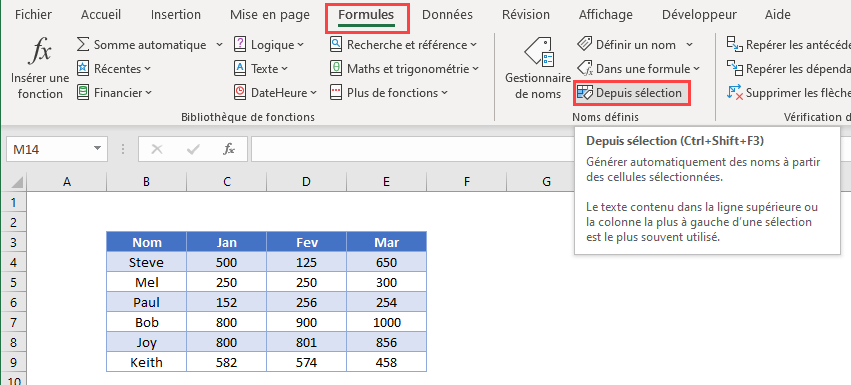Expand the Somme automatique dropdown arrow
The image size is (851, 385).
click(x=219, y=45)
